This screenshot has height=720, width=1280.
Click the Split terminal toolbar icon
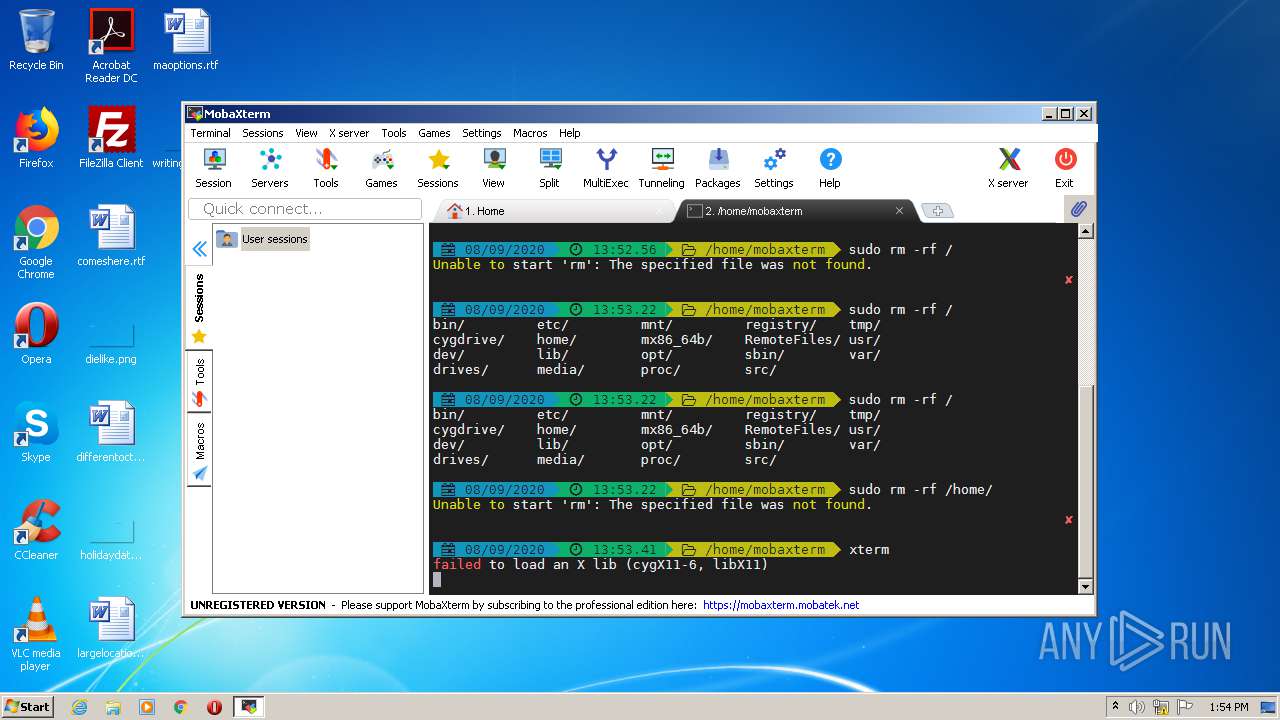550,168
